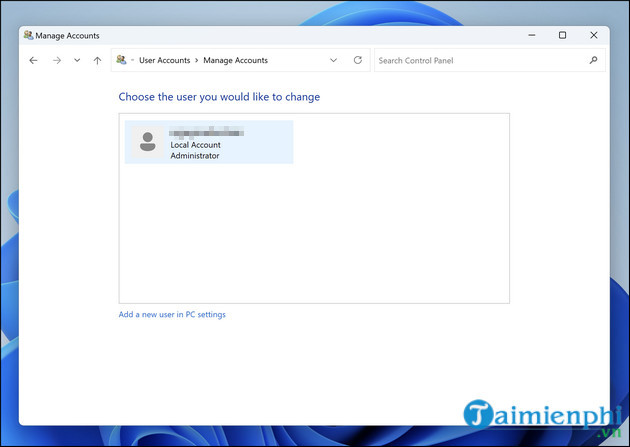
Task: Click the 'Local Account' label
Action: 195,145
